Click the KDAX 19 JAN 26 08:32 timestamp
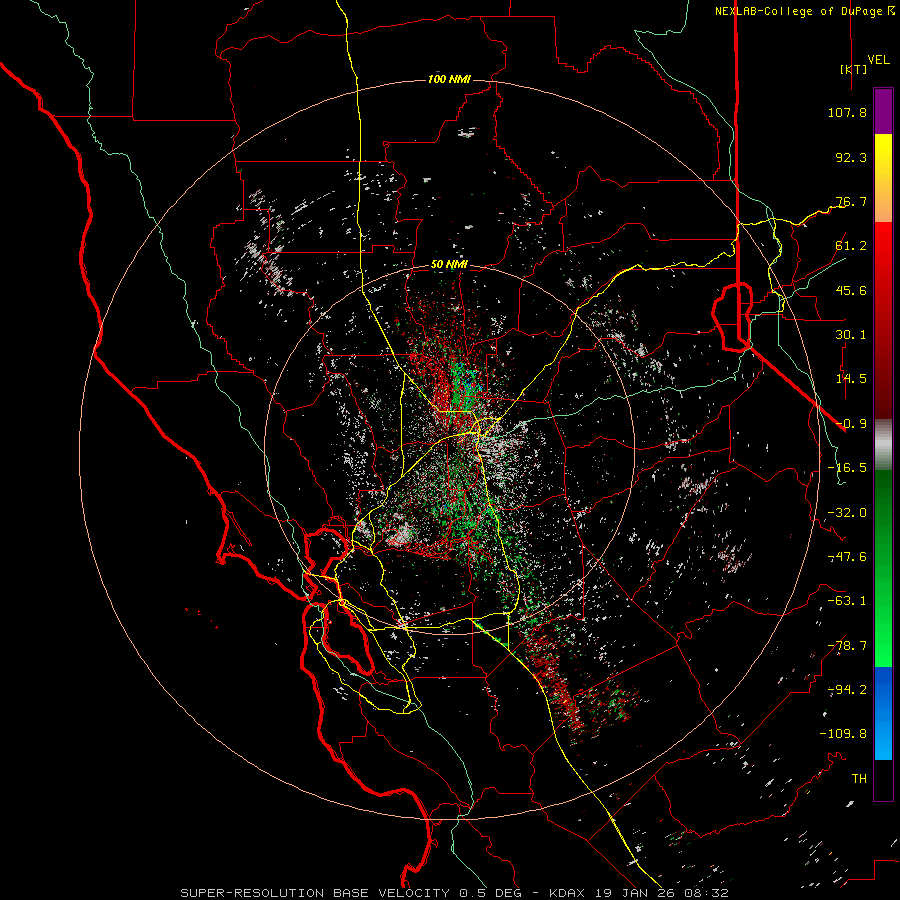The width and height of the screenshot is (900, 900). click(x=639, y=893)
